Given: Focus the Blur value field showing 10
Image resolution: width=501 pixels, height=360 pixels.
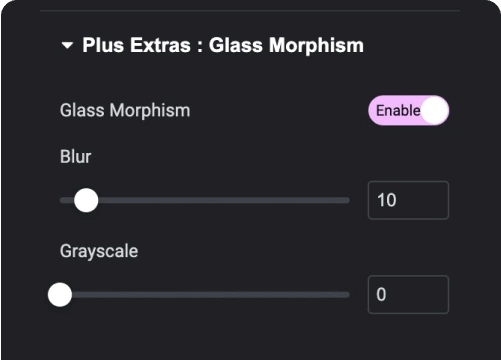Looking at the screenshot, I should pos(408,200).
